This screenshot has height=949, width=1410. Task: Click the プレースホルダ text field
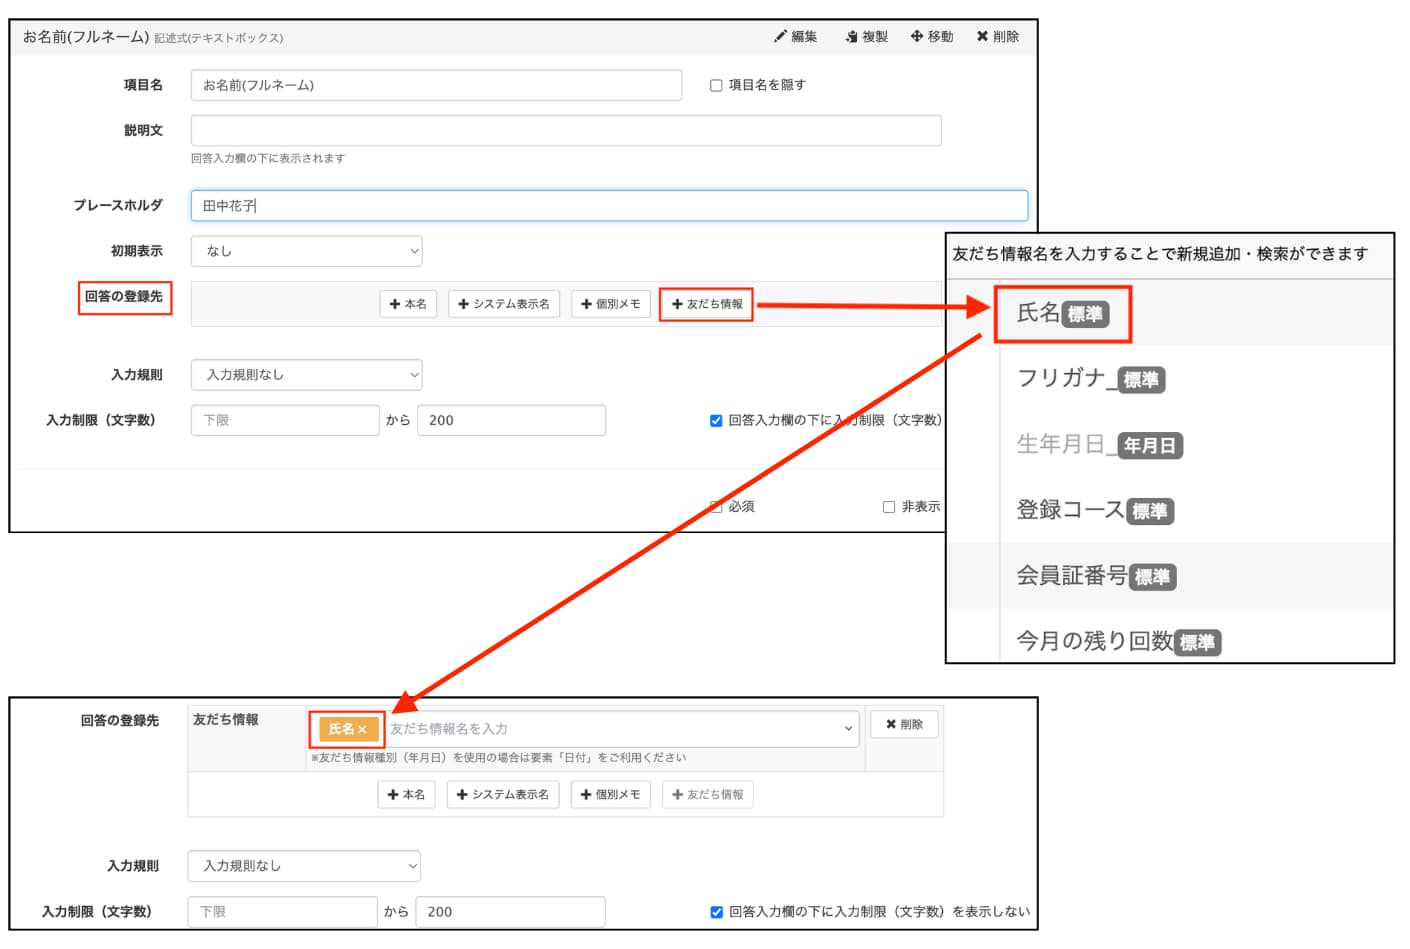click(608, 206)
